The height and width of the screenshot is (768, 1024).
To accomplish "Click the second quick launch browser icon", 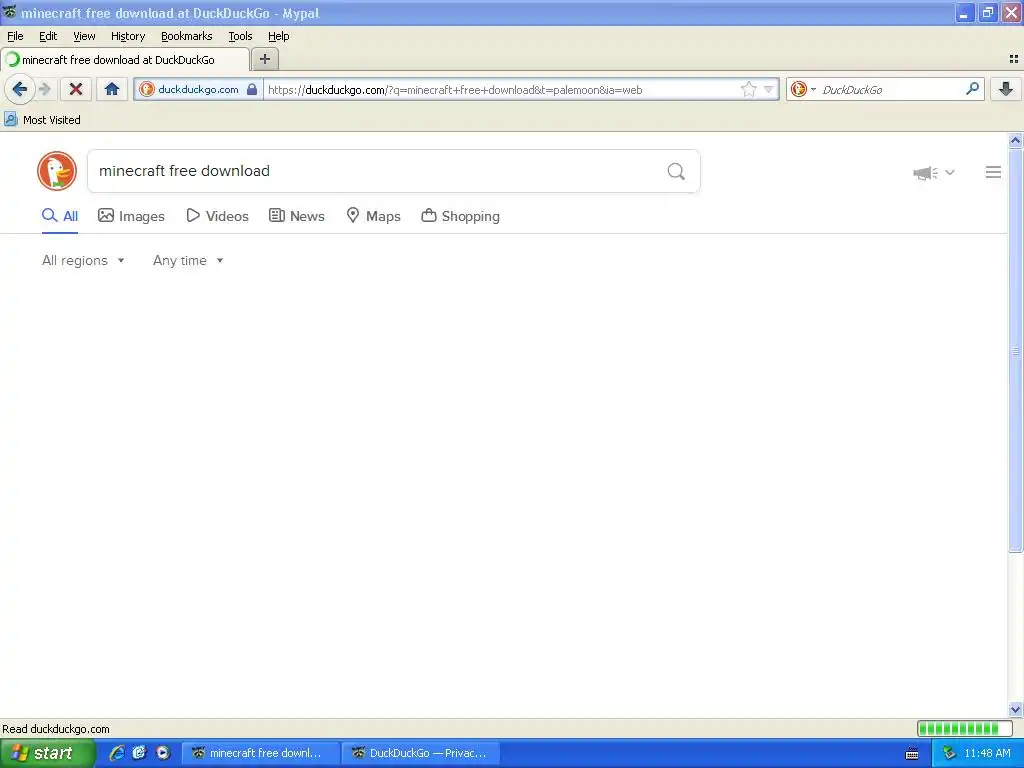I will 140,753.
